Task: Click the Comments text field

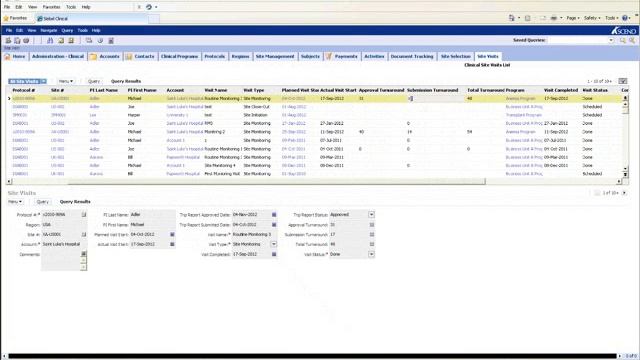Action: click(x=61, y=260)
